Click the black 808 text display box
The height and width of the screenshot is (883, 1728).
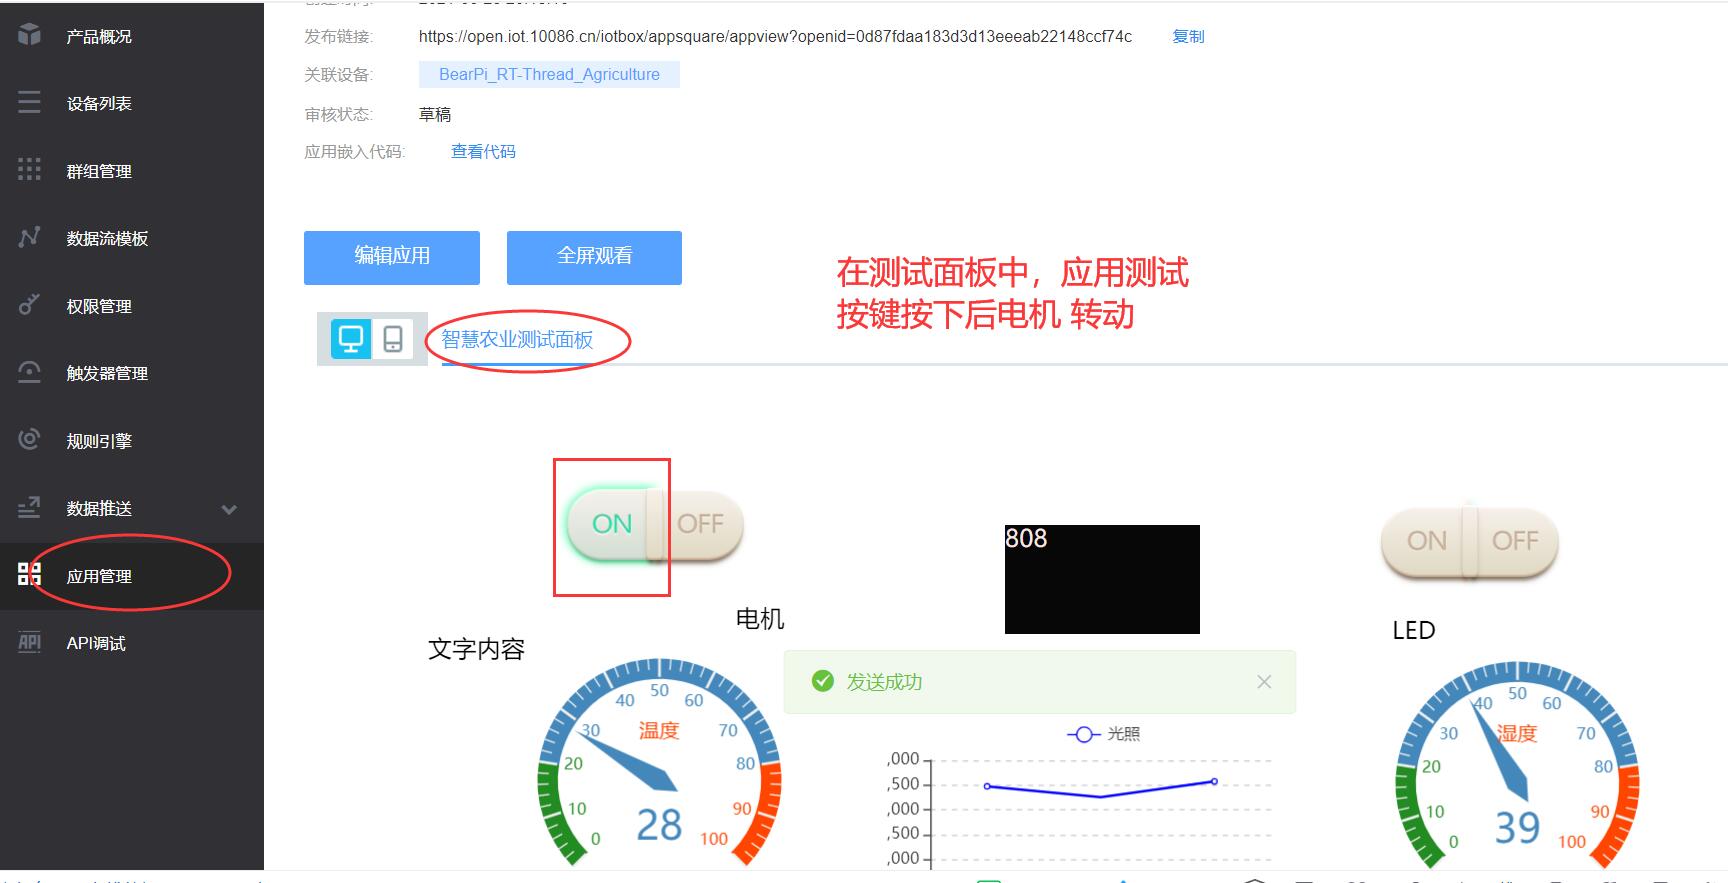[x=1102, y=579]
